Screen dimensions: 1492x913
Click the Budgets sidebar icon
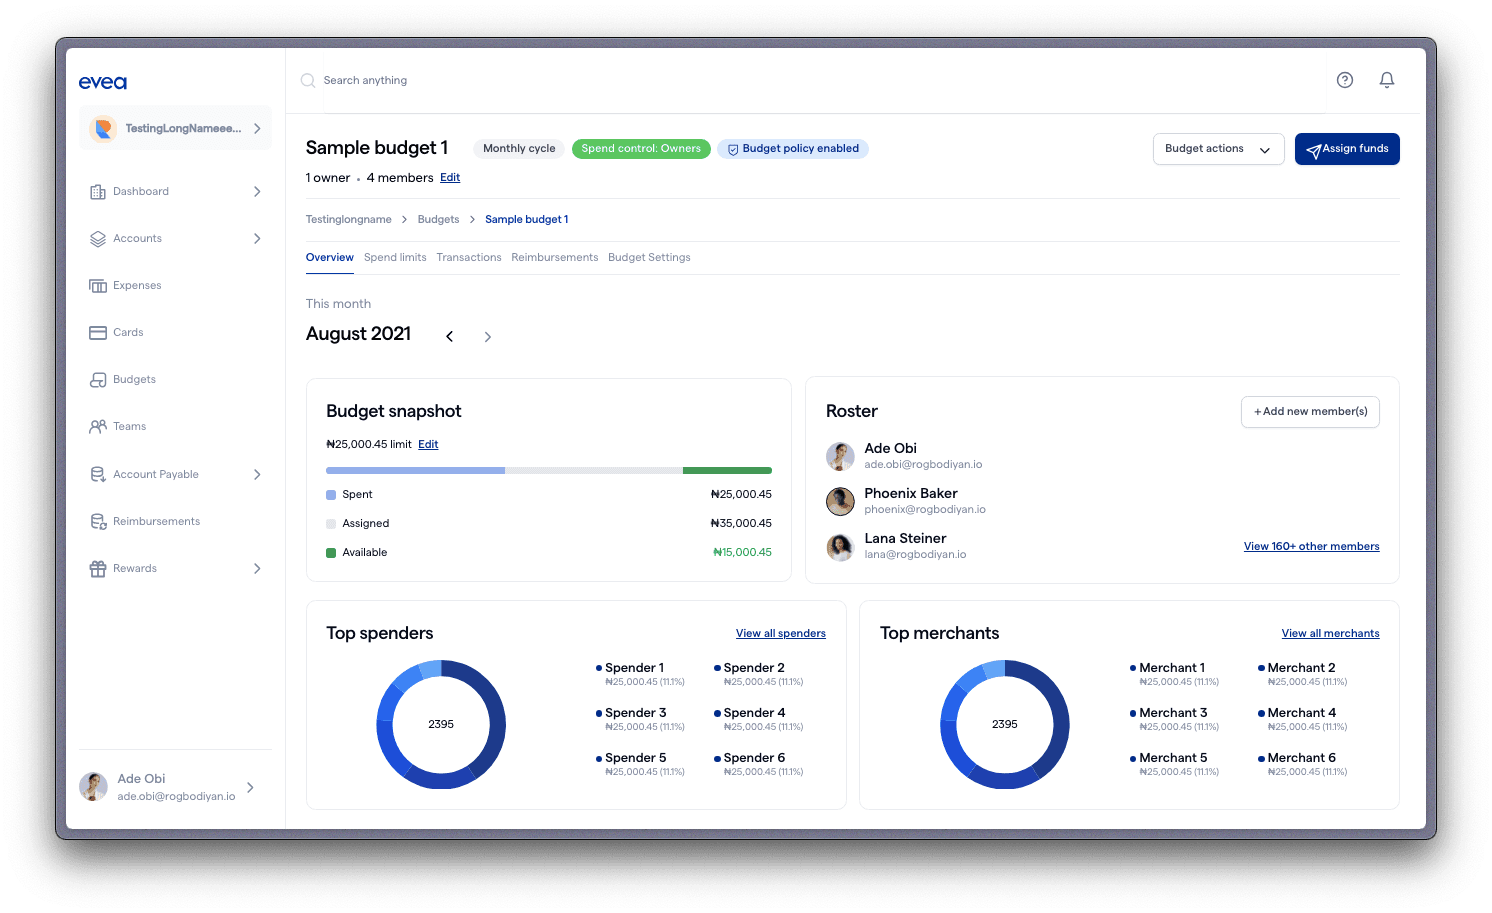pyautogui.click(x=98, y=380)
